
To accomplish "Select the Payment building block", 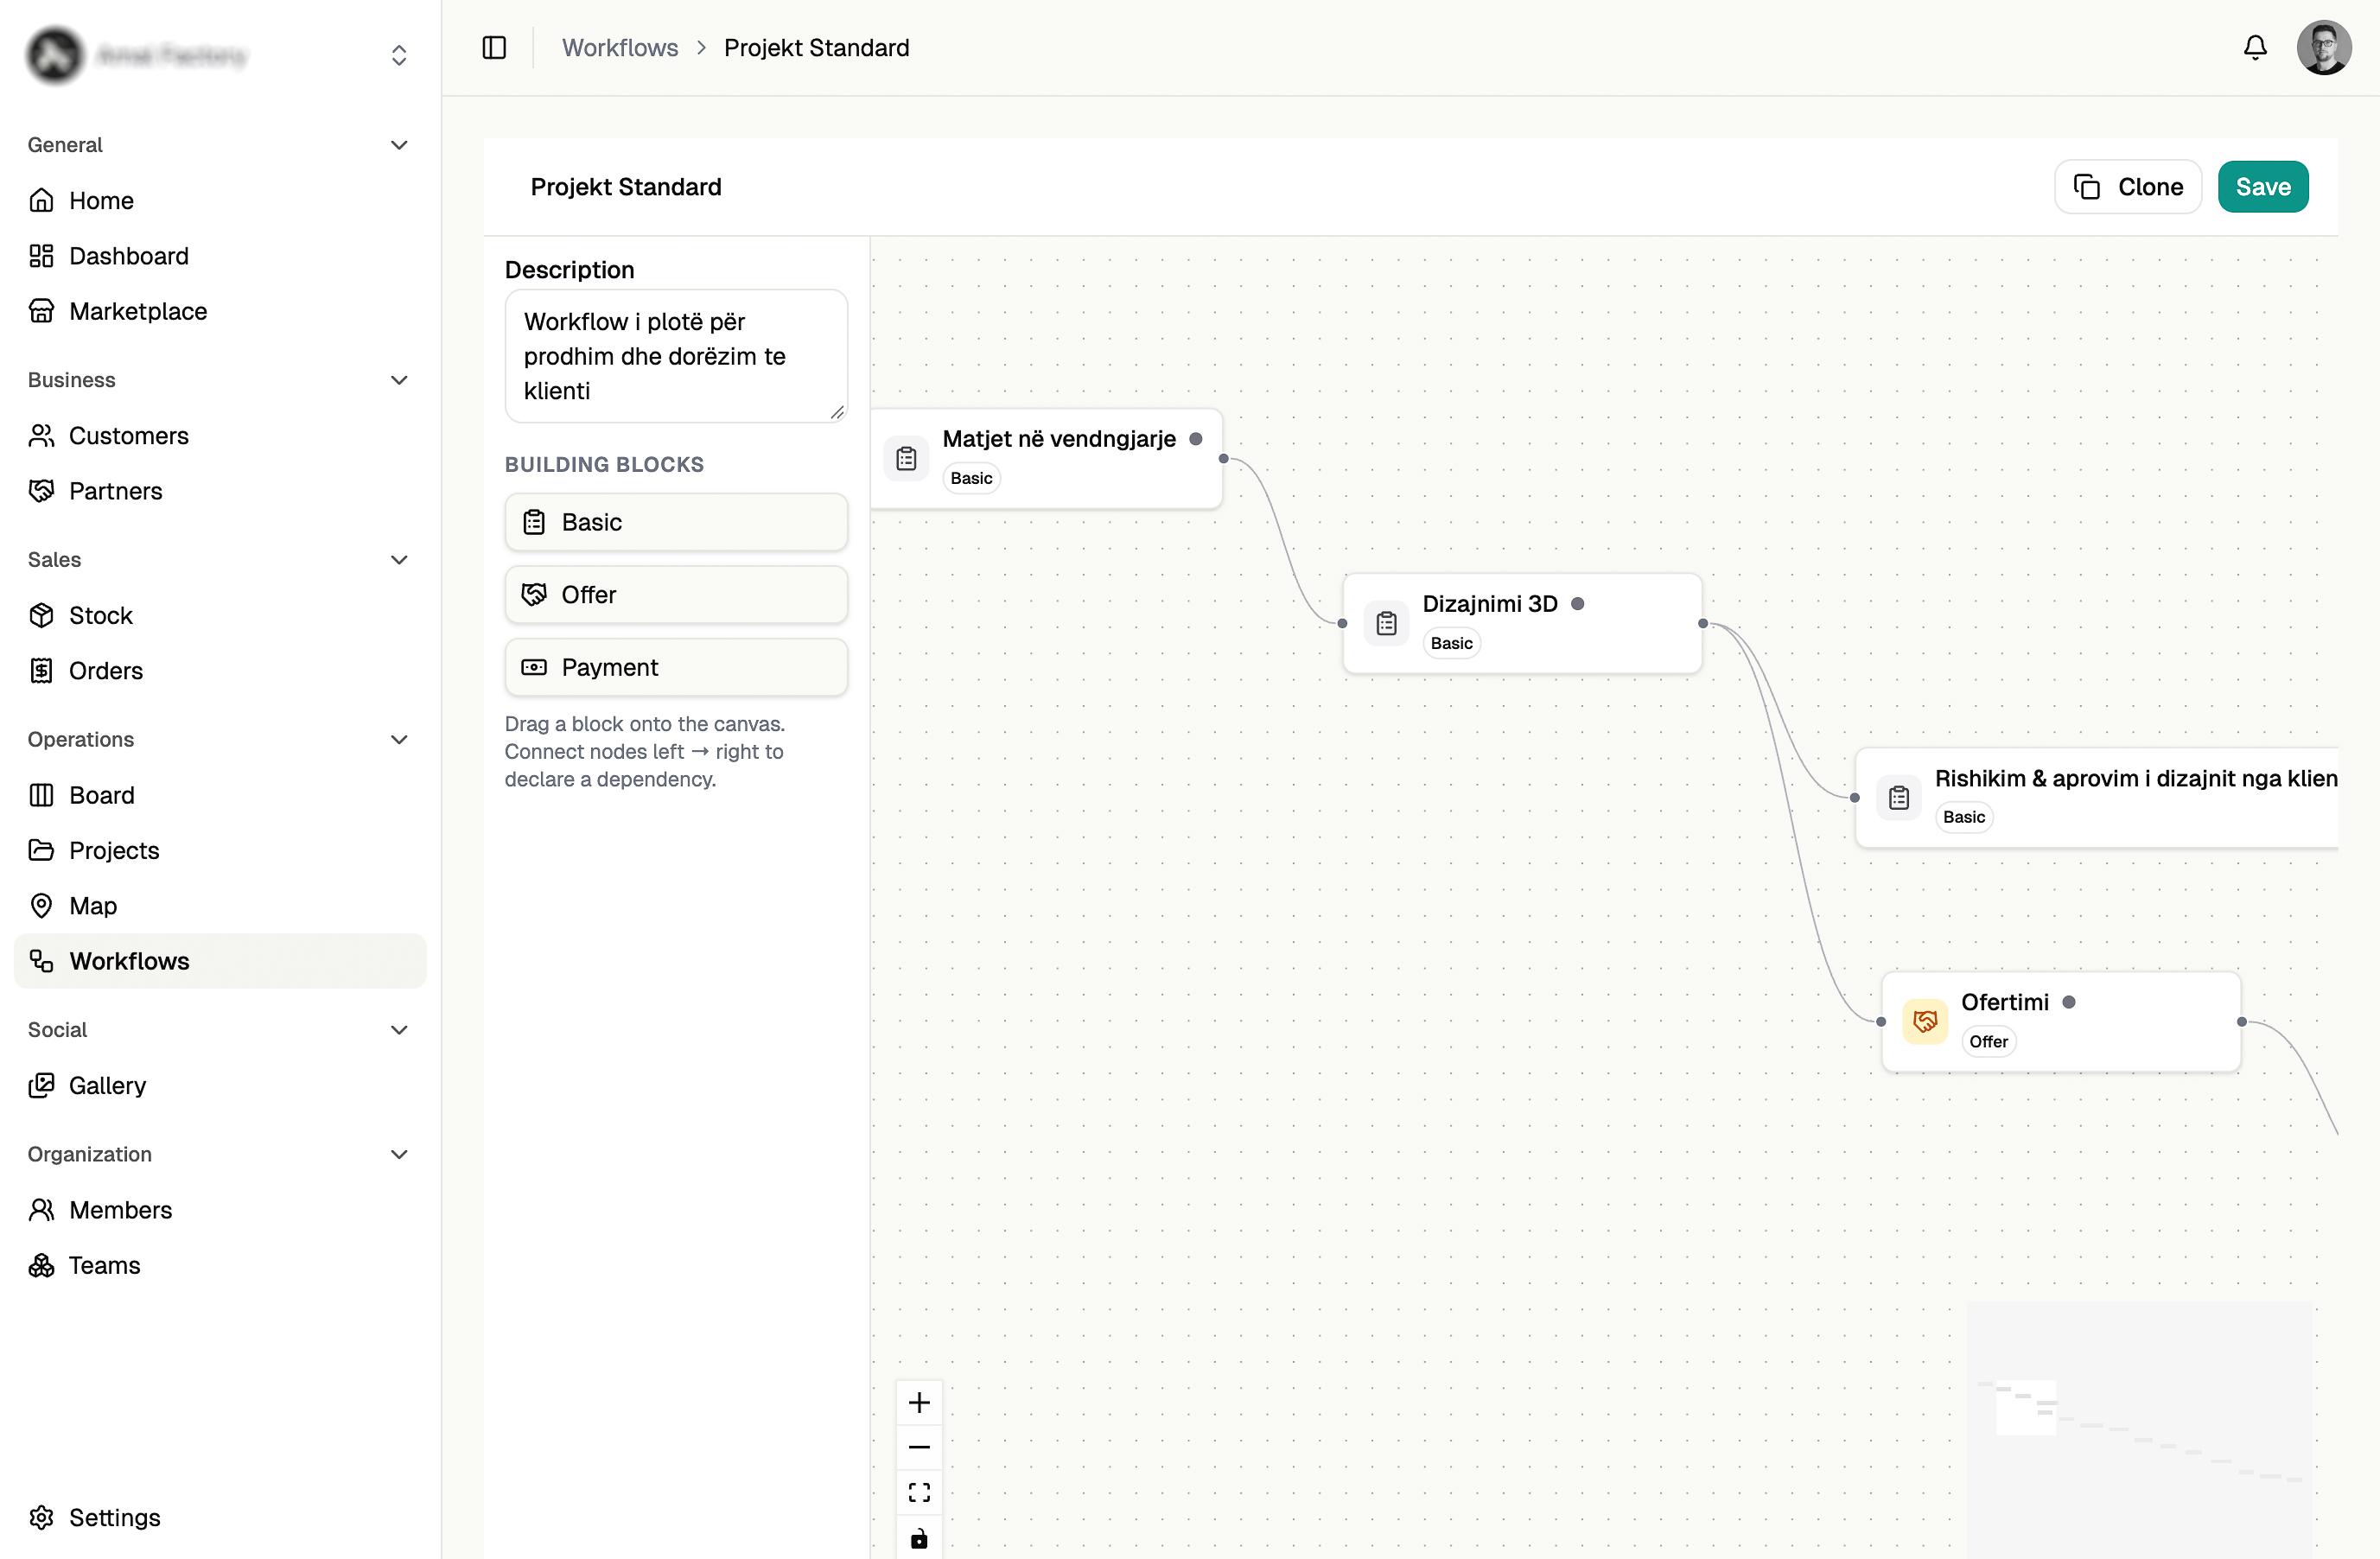I will tap(676, 667).
